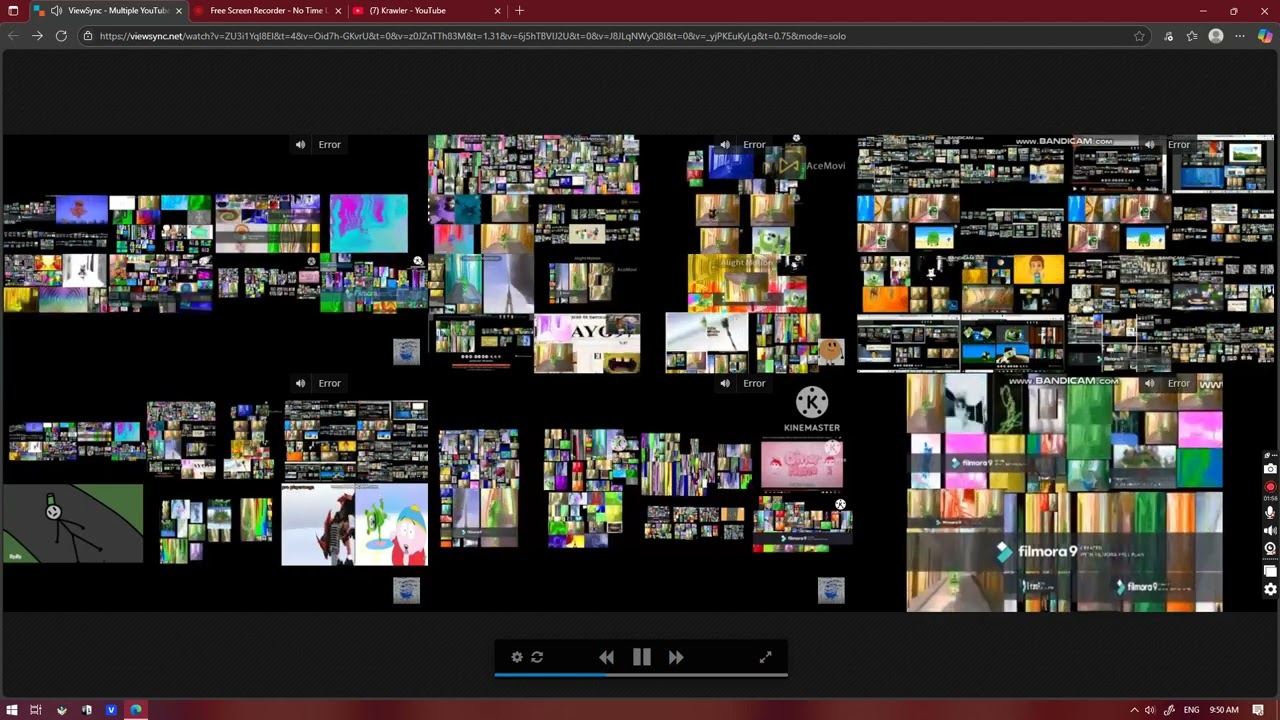Open the browser profile avatar
Image resolution: width=1280 pixels, height=720 pixels.
(x=1216, y=36)
